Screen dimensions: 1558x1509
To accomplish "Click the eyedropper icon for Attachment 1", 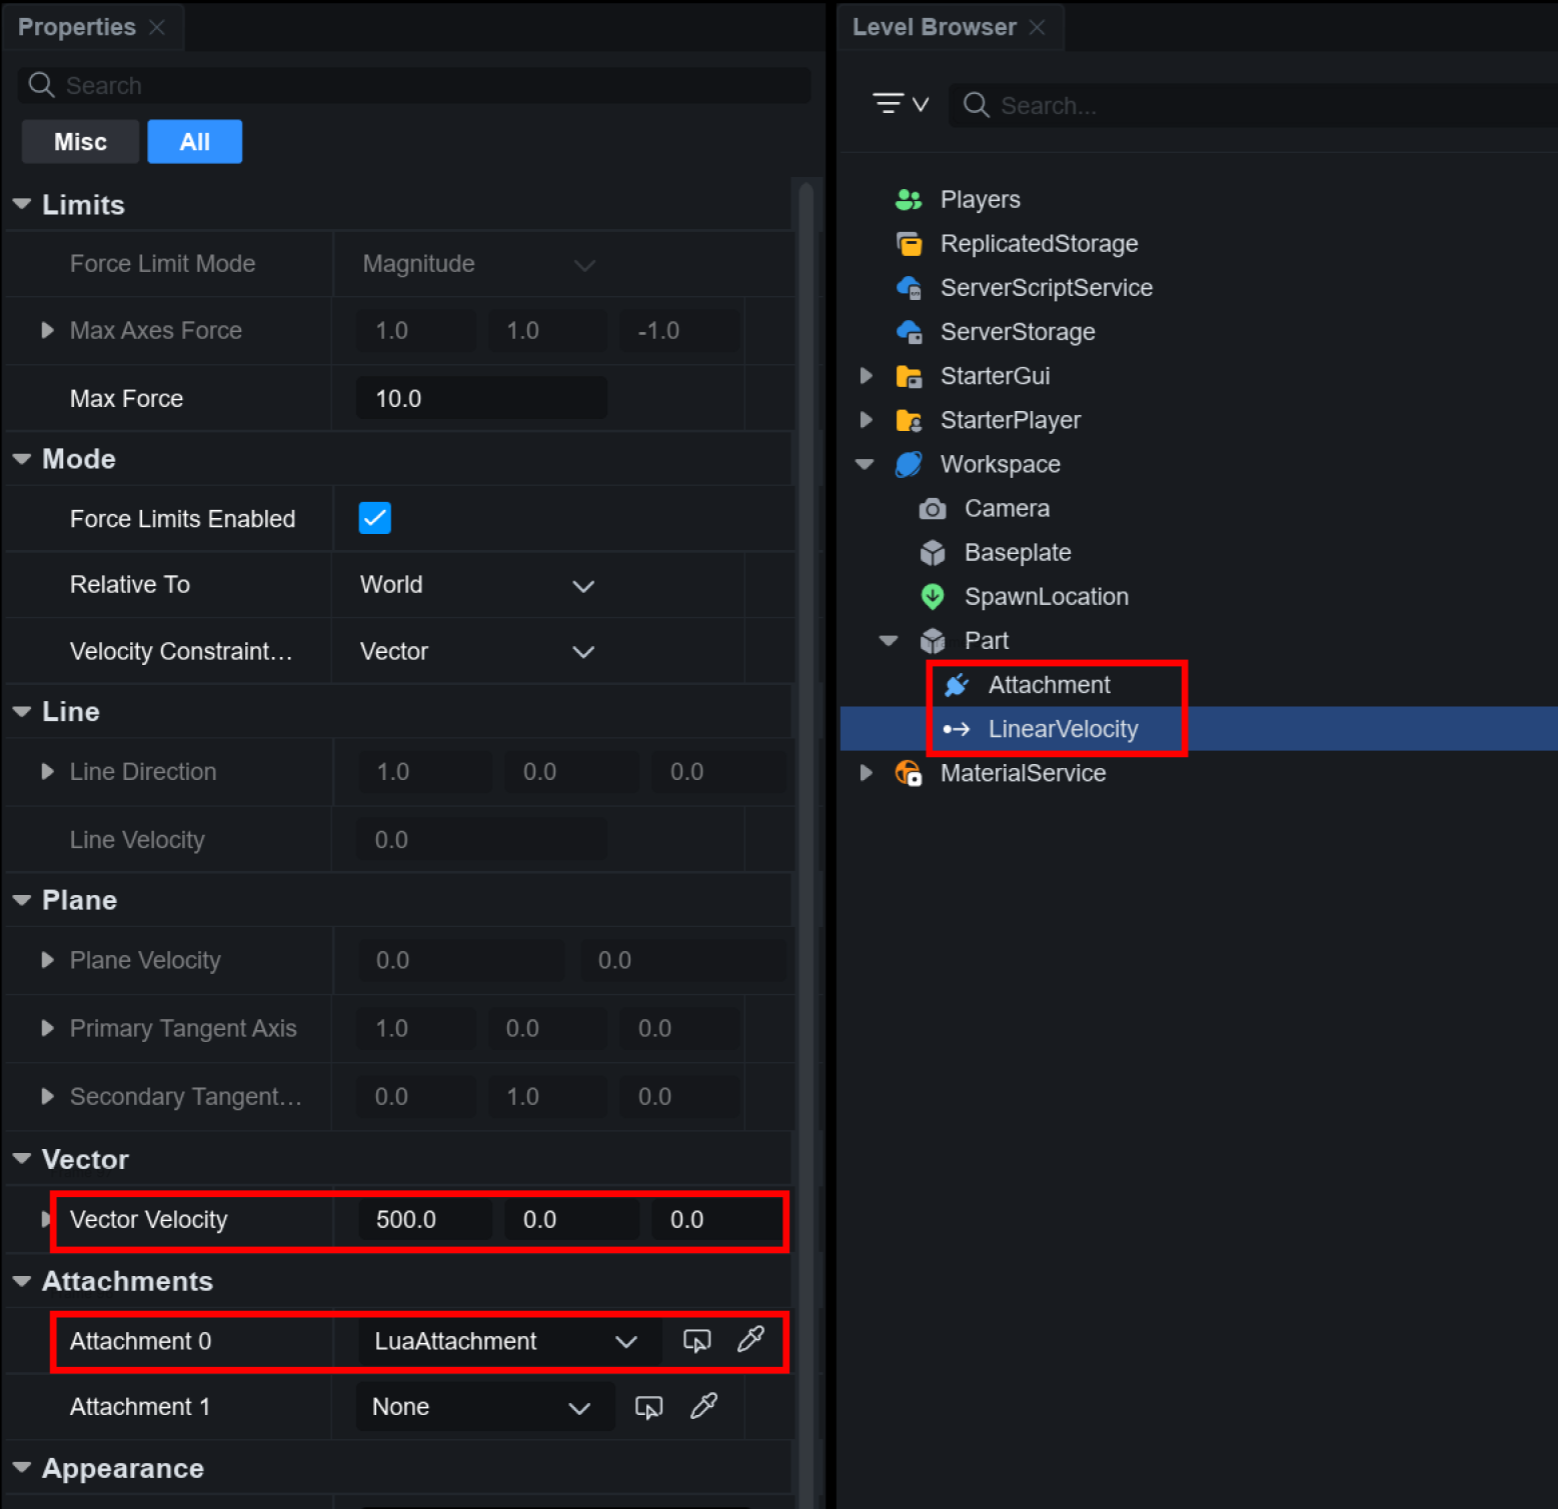I will point(703,1406).
